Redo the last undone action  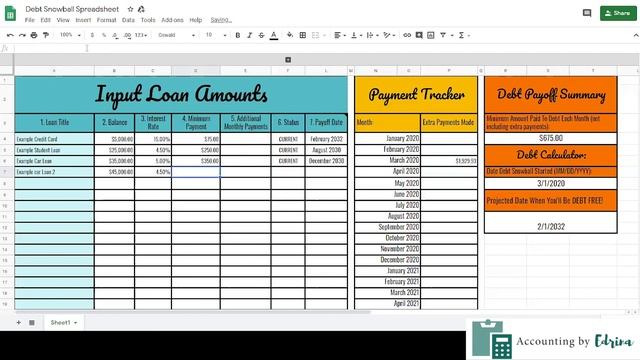coord(22,36)
